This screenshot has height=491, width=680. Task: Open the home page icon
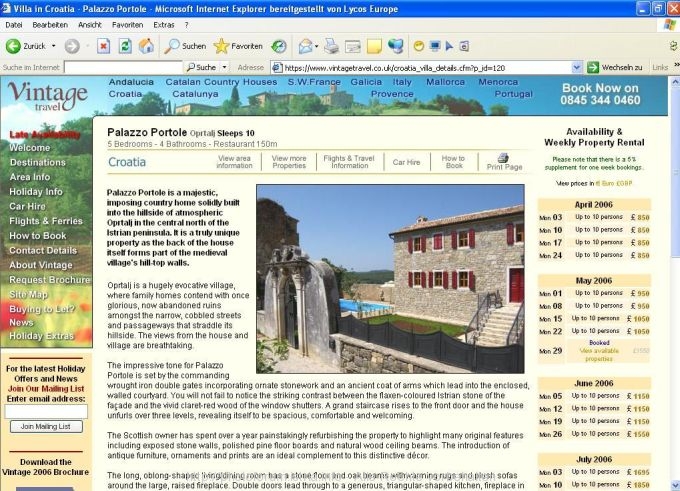[146, 46]
